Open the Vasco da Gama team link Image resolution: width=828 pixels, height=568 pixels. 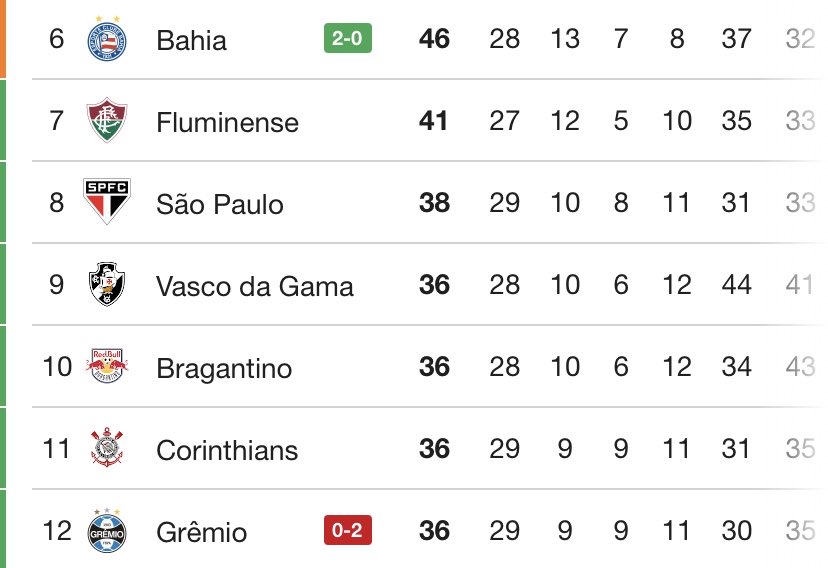[x=254, y=286]
